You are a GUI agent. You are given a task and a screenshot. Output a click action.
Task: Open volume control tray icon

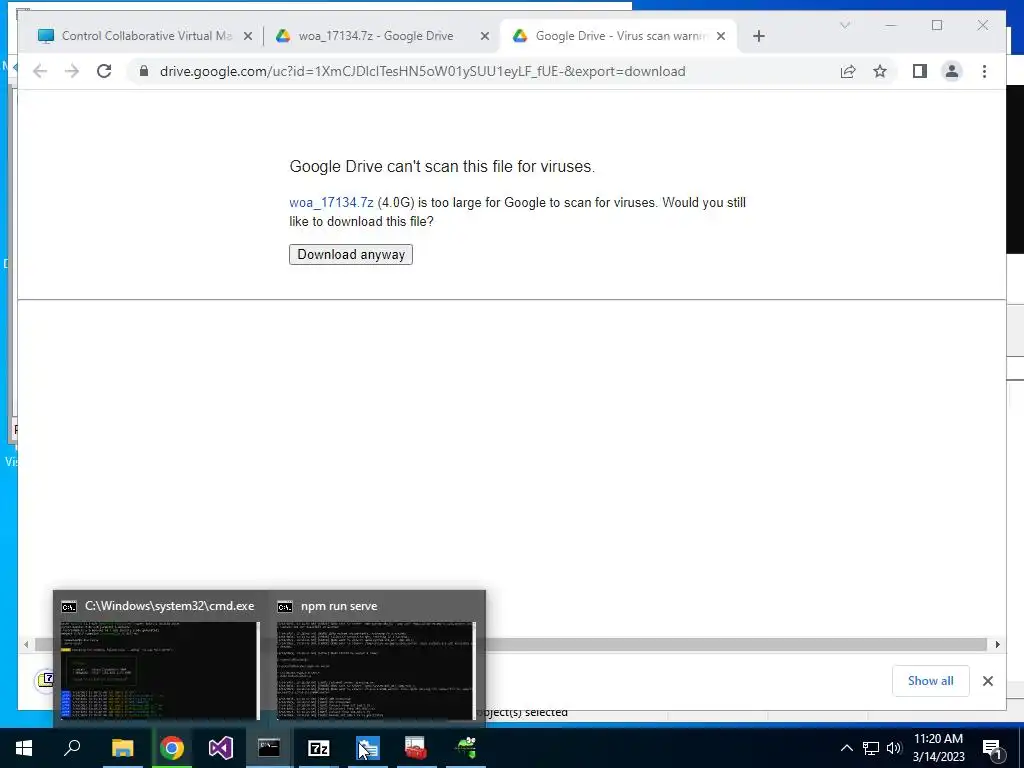(x=894, y=748)
